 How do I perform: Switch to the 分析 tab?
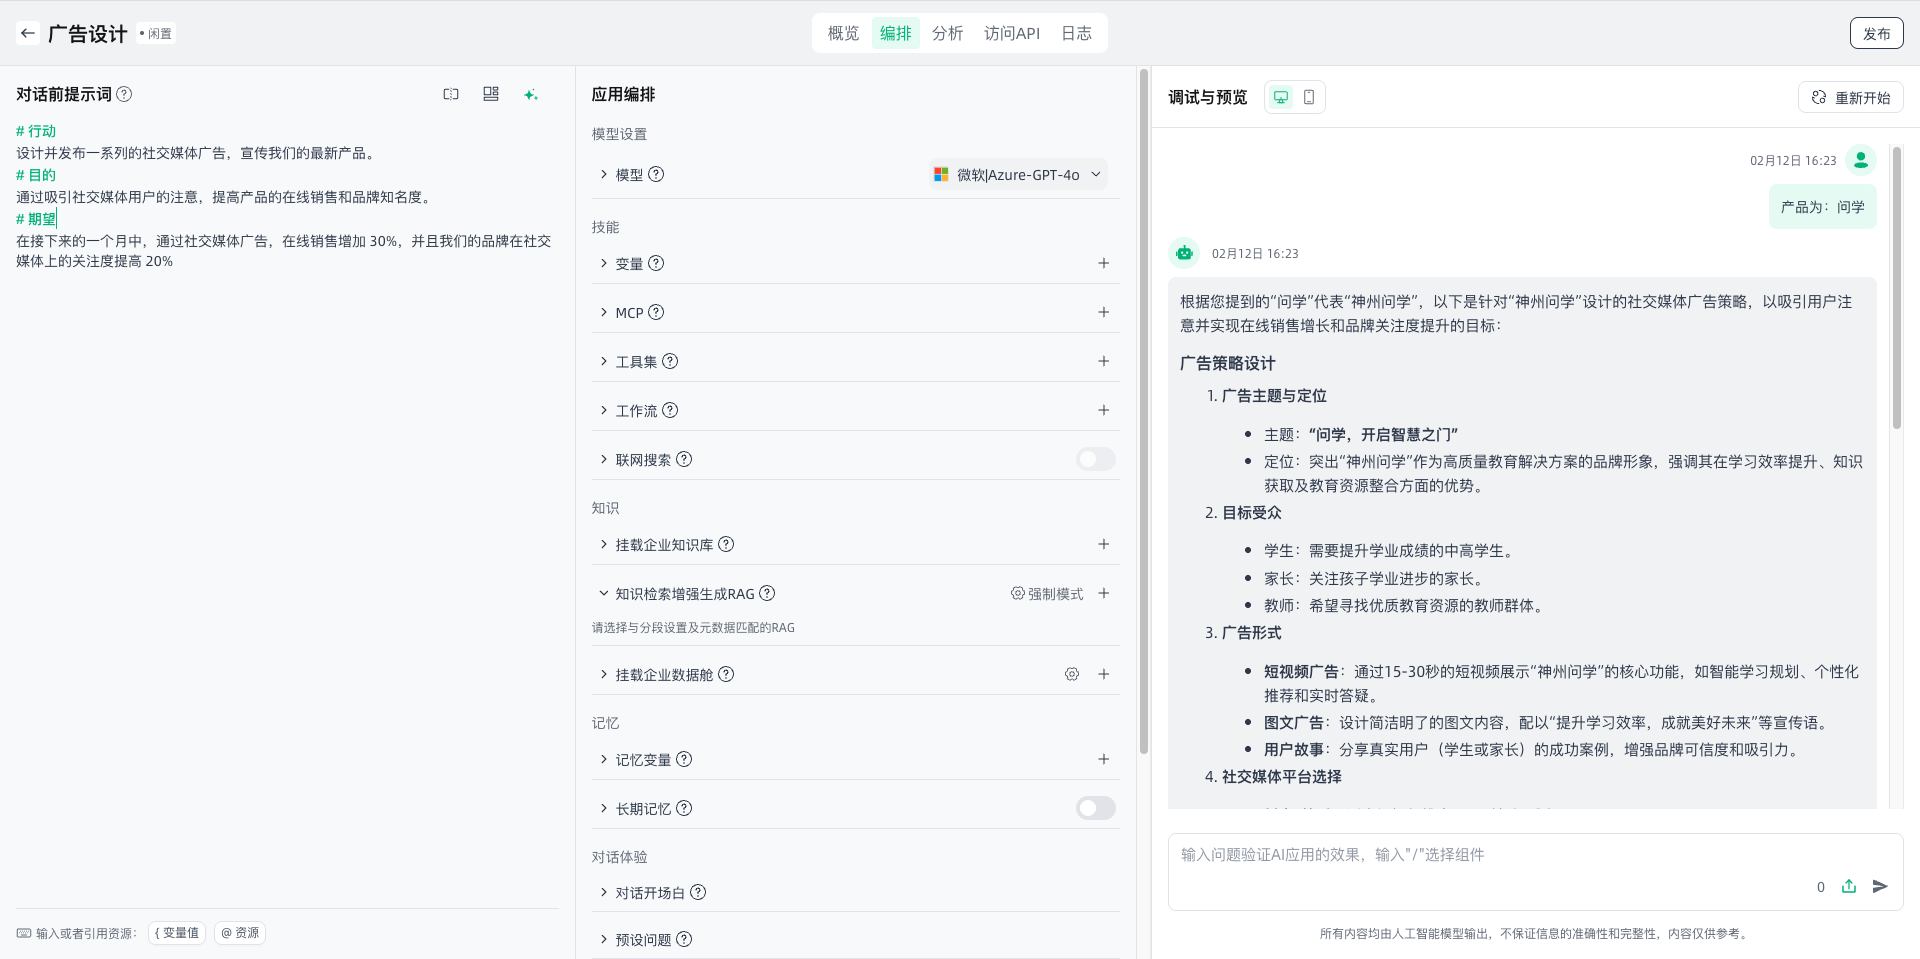(947, 33)
